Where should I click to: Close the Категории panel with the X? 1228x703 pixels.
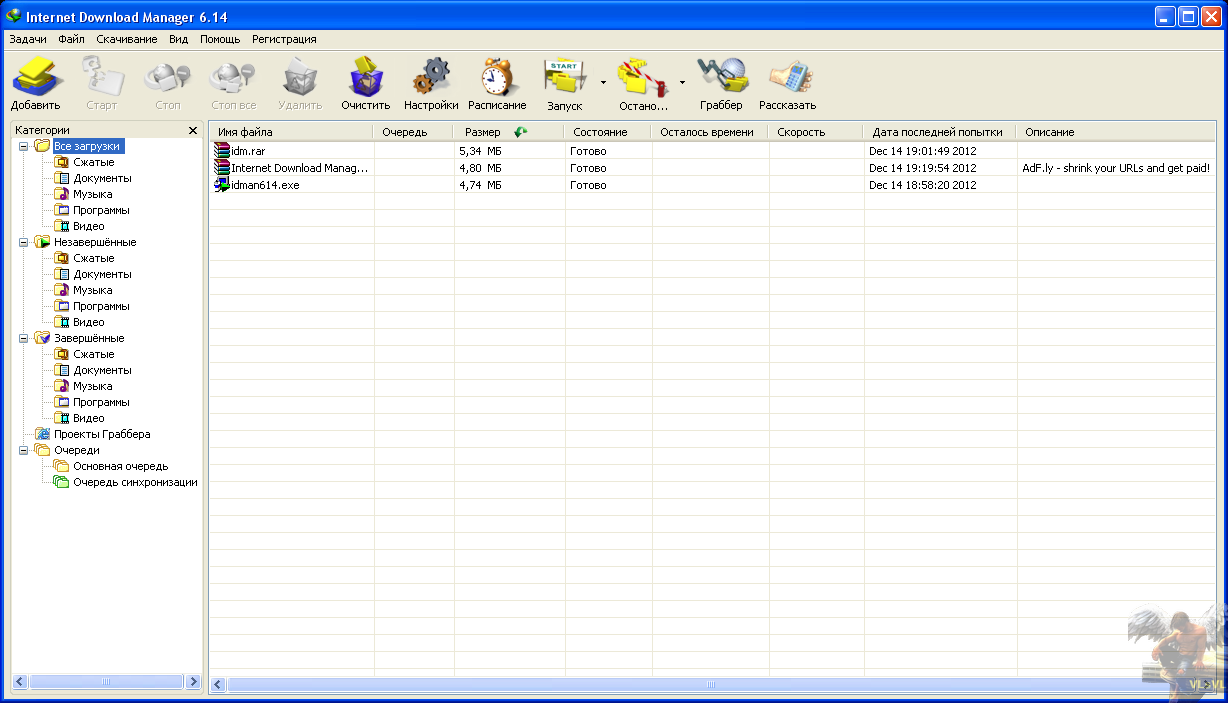(x=193, y=131)
